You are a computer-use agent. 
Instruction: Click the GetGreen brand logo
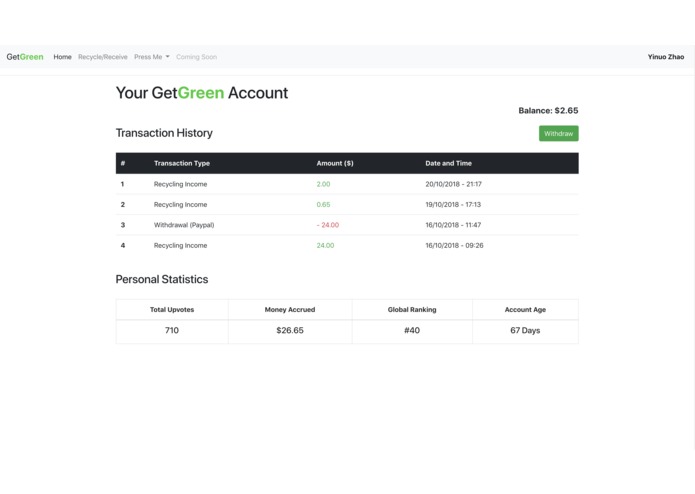pos(25,57)
